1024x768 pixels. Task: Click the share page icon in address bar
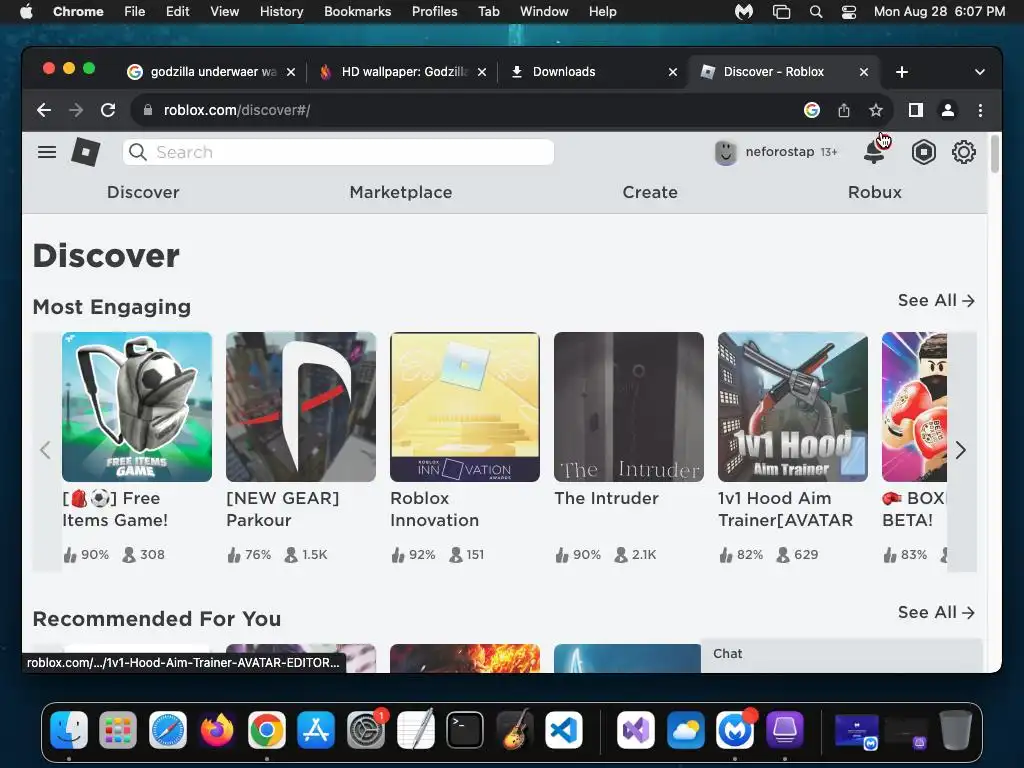pyautogui.click(x=844, y=110)
